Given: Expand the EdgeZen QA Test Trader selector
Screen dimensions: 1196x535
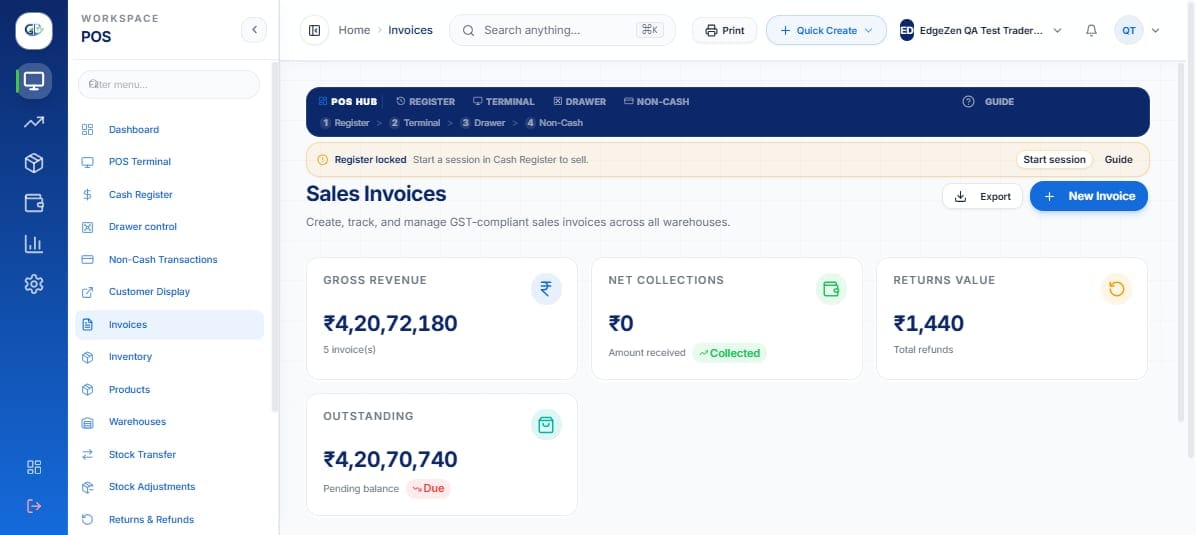Looking at the screenshot, I should pyautogui.click(x=980, y=31).
